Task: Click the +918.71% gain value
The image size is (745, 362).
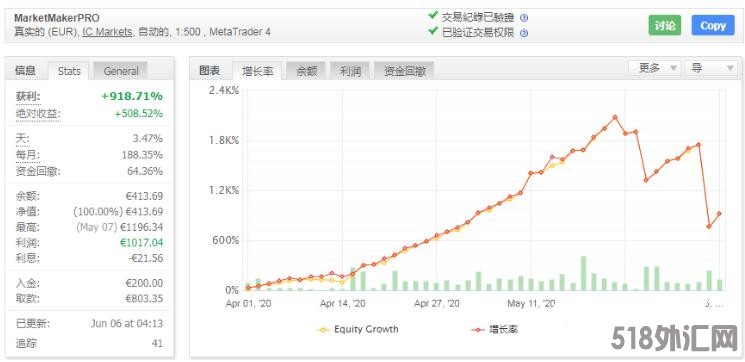Action: (132, 96)
